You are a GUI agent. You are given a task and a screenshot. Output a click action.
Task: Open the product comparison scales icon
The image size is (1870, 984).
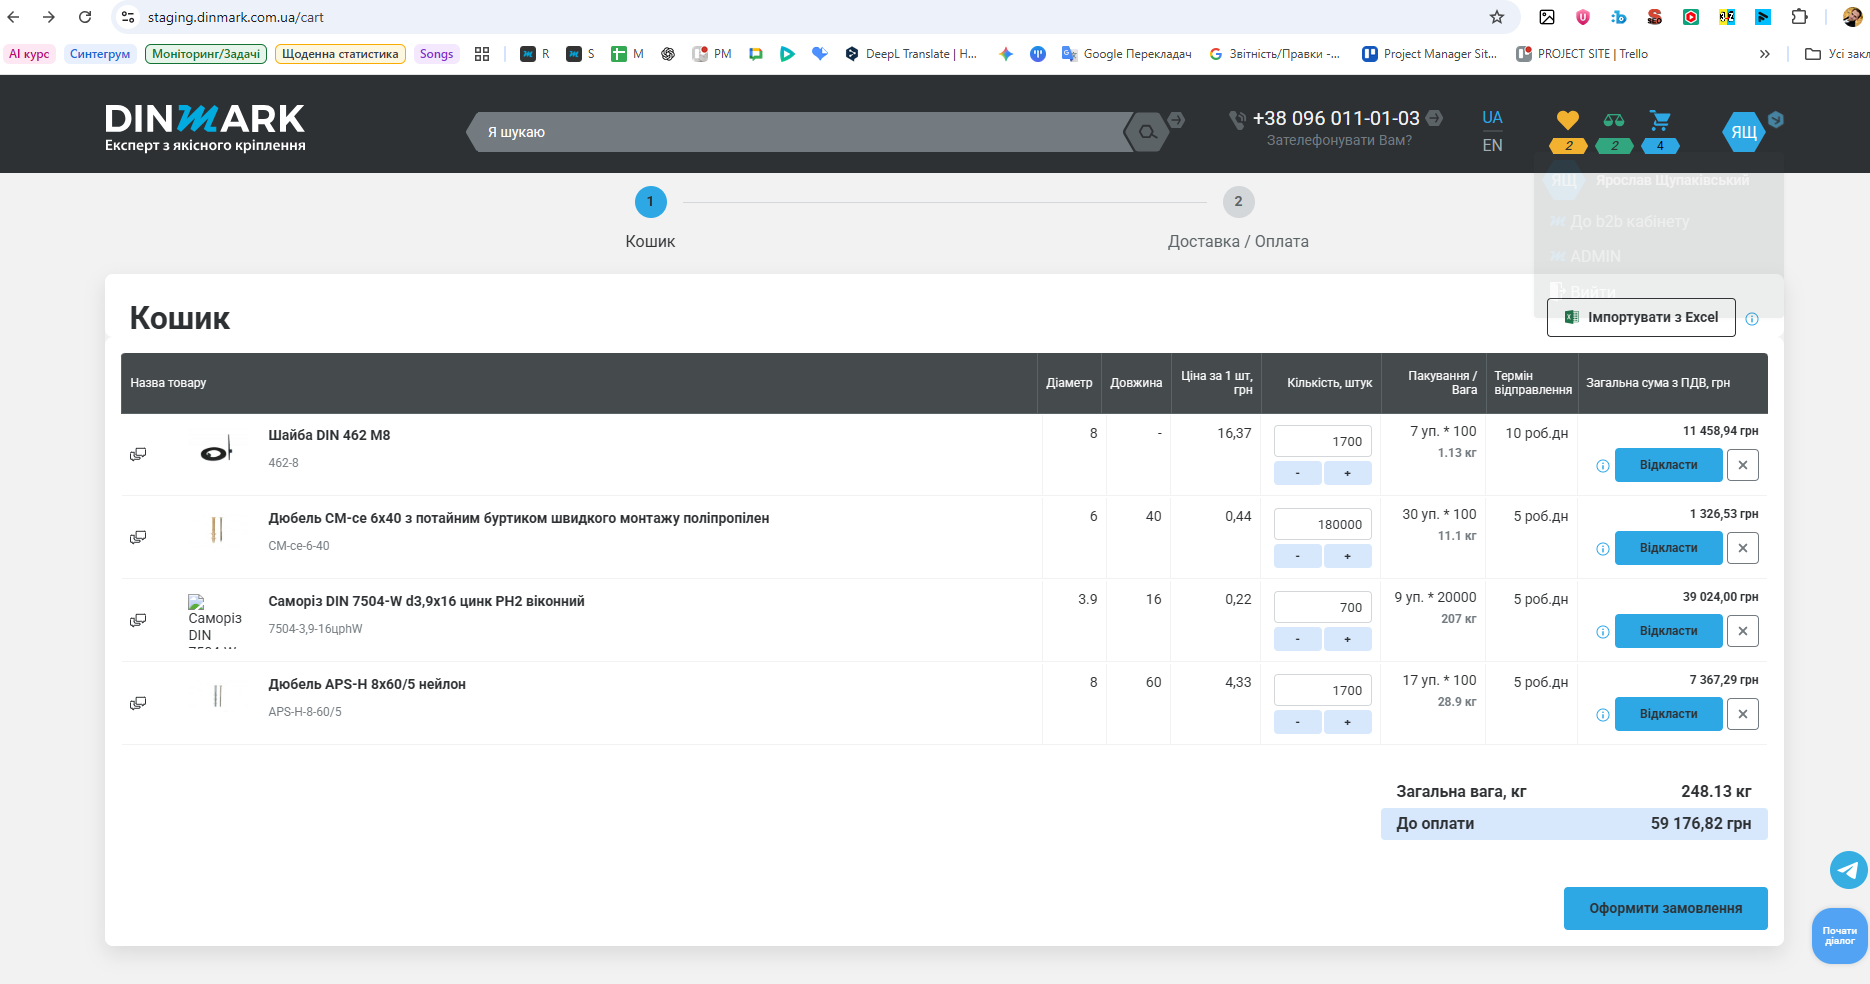[1614, 121]
